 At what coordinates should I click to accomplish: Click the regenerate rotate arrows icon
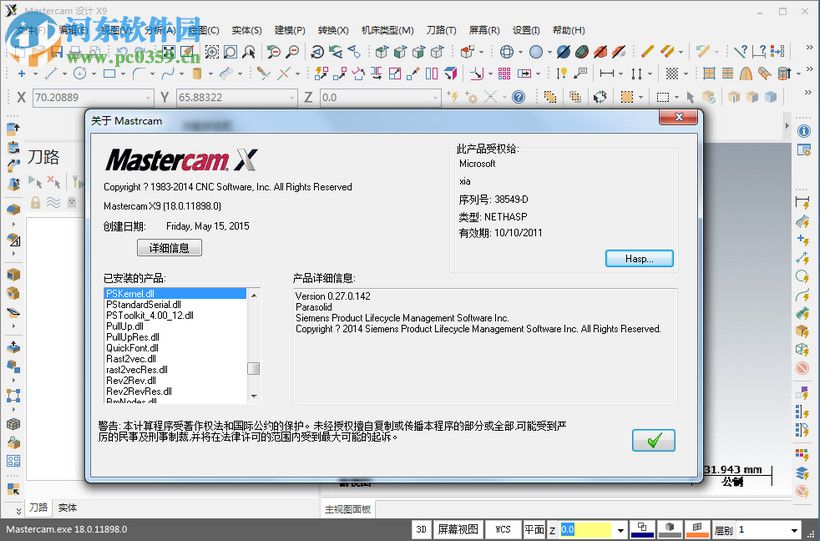pyautogui.click(x=600, y=97)
